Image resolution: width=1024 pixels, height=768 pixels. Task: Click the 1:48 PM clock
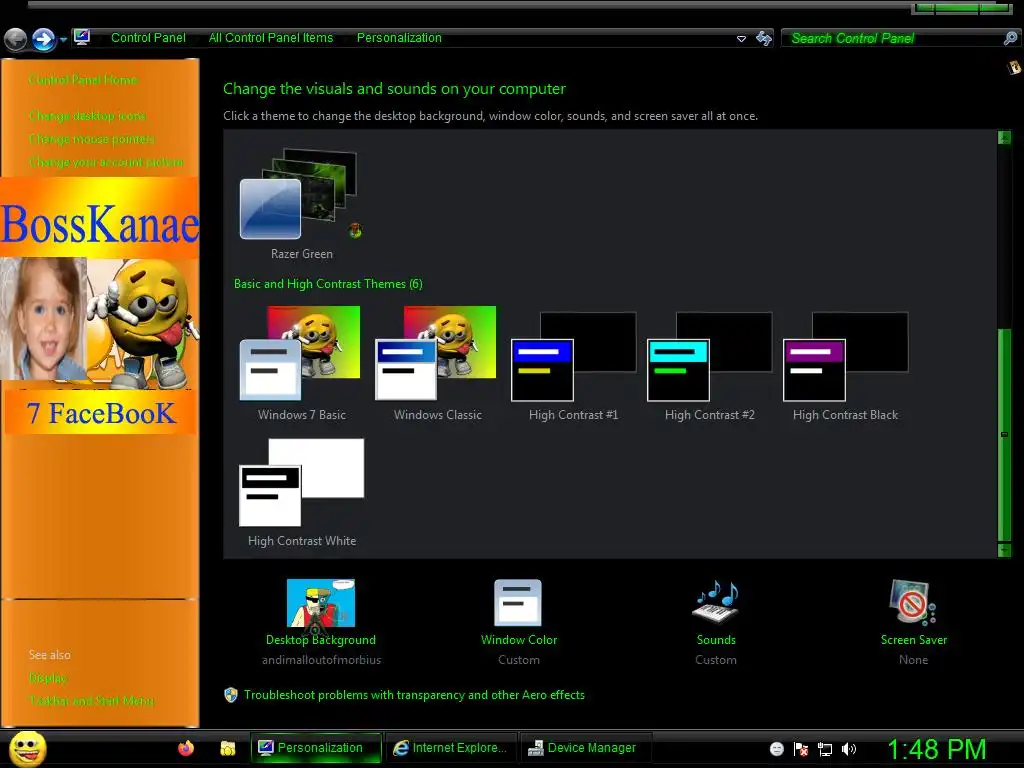936,750
